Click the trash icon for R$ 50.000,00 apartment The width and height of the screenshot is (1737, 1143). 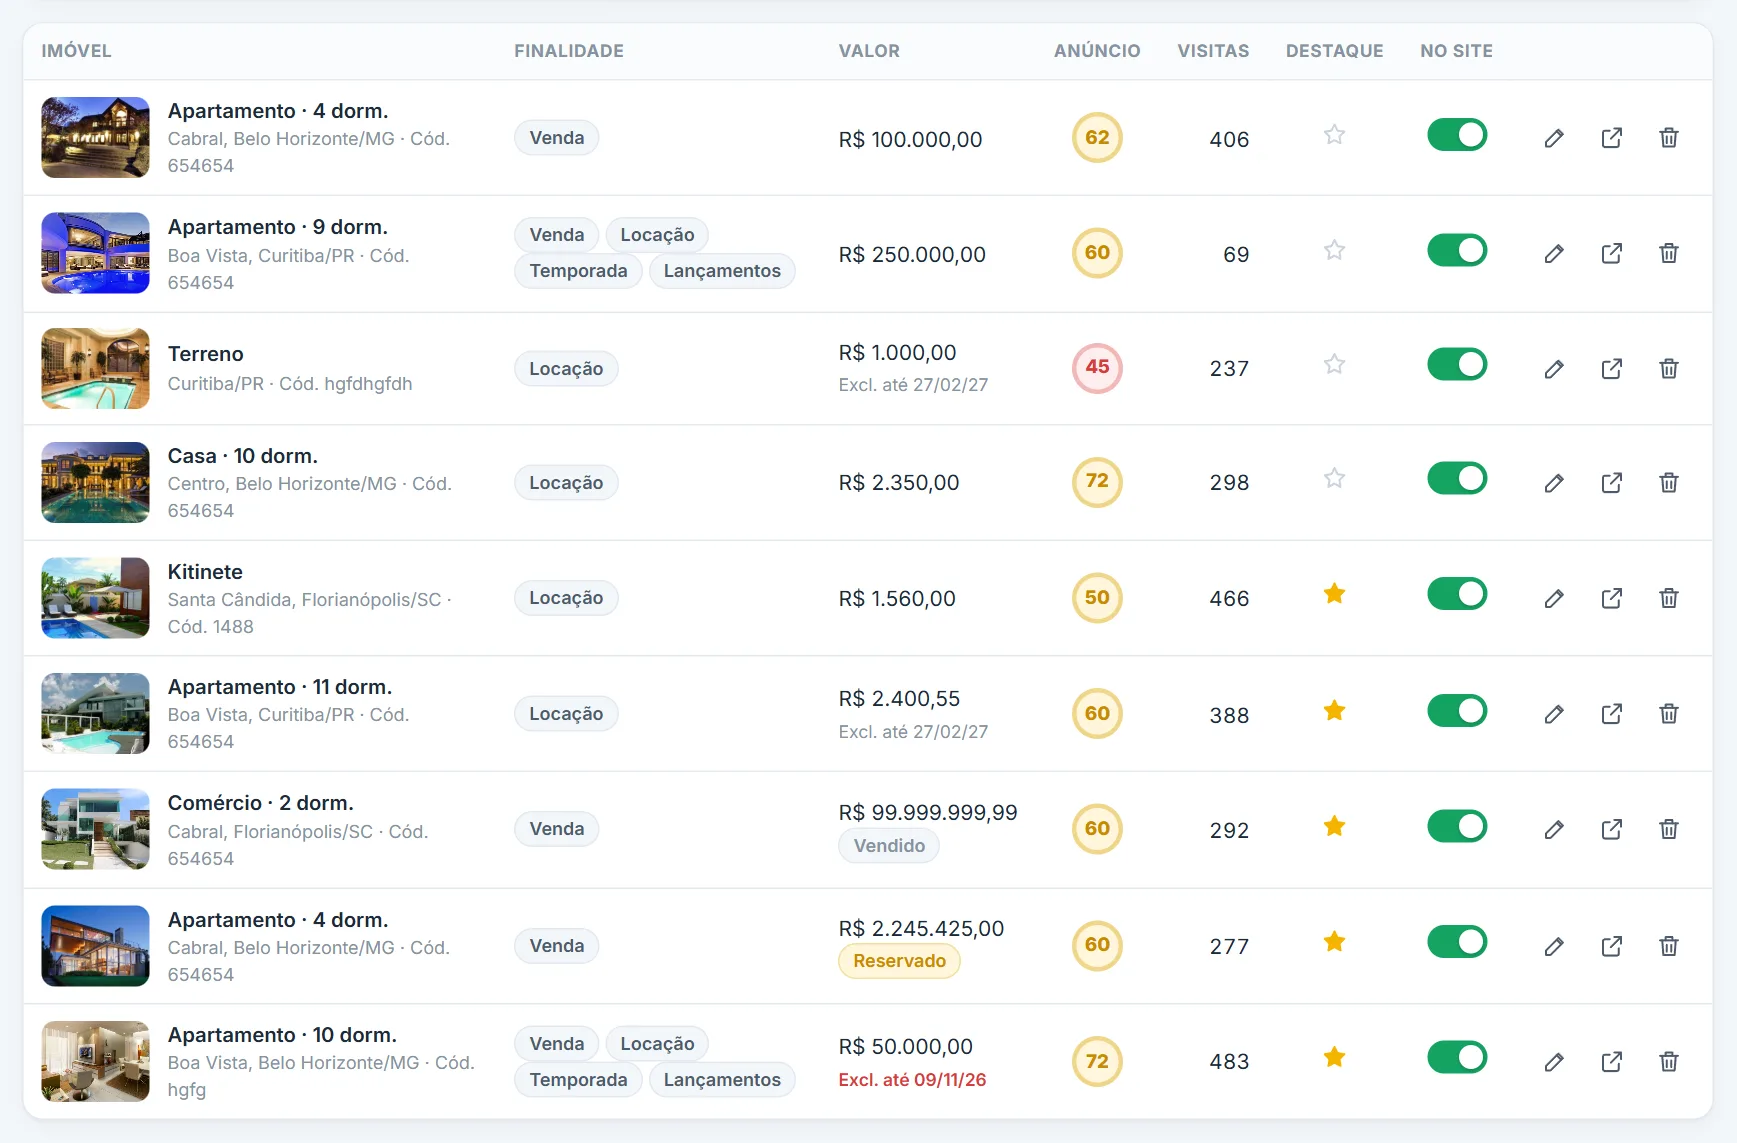pyautogui.click(x=1668, y=1062)
